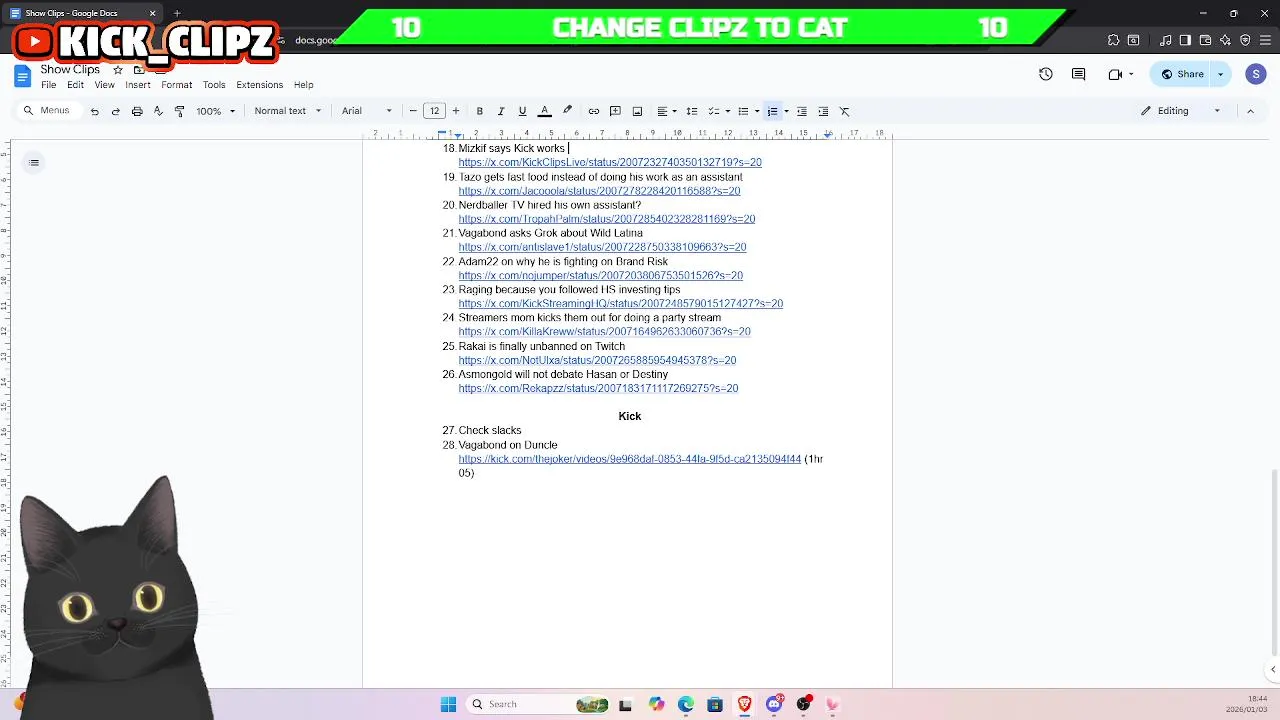Open the text color picker
The height and width of the screenshot is (720, 1280).
coord(545,111)
